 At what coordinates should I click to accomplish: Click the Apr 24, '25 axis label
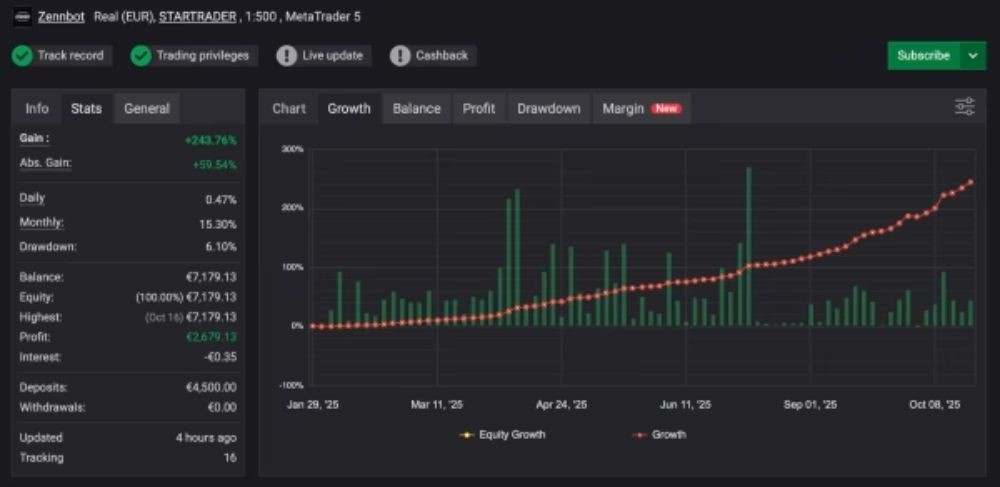(561, 405)
